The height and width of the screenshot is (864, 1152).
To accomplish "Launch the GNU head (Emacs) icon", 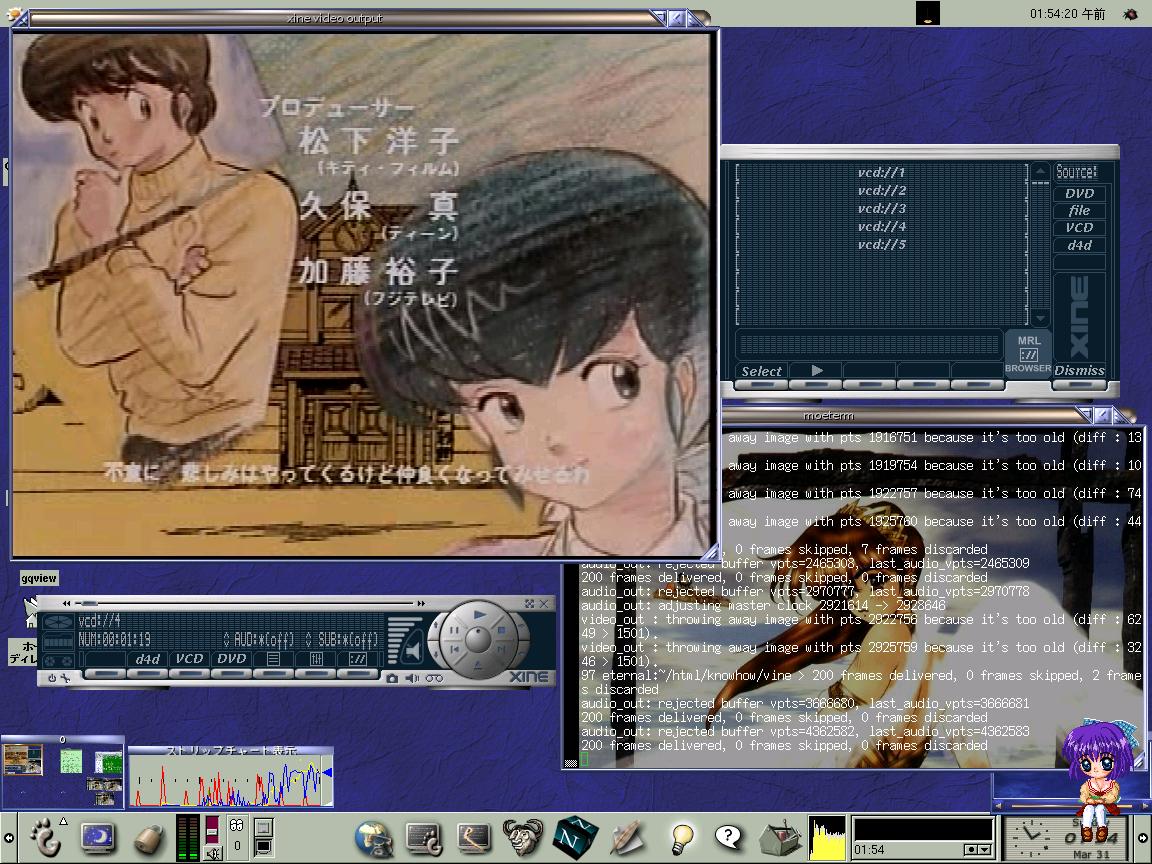I will pos(523,838).
